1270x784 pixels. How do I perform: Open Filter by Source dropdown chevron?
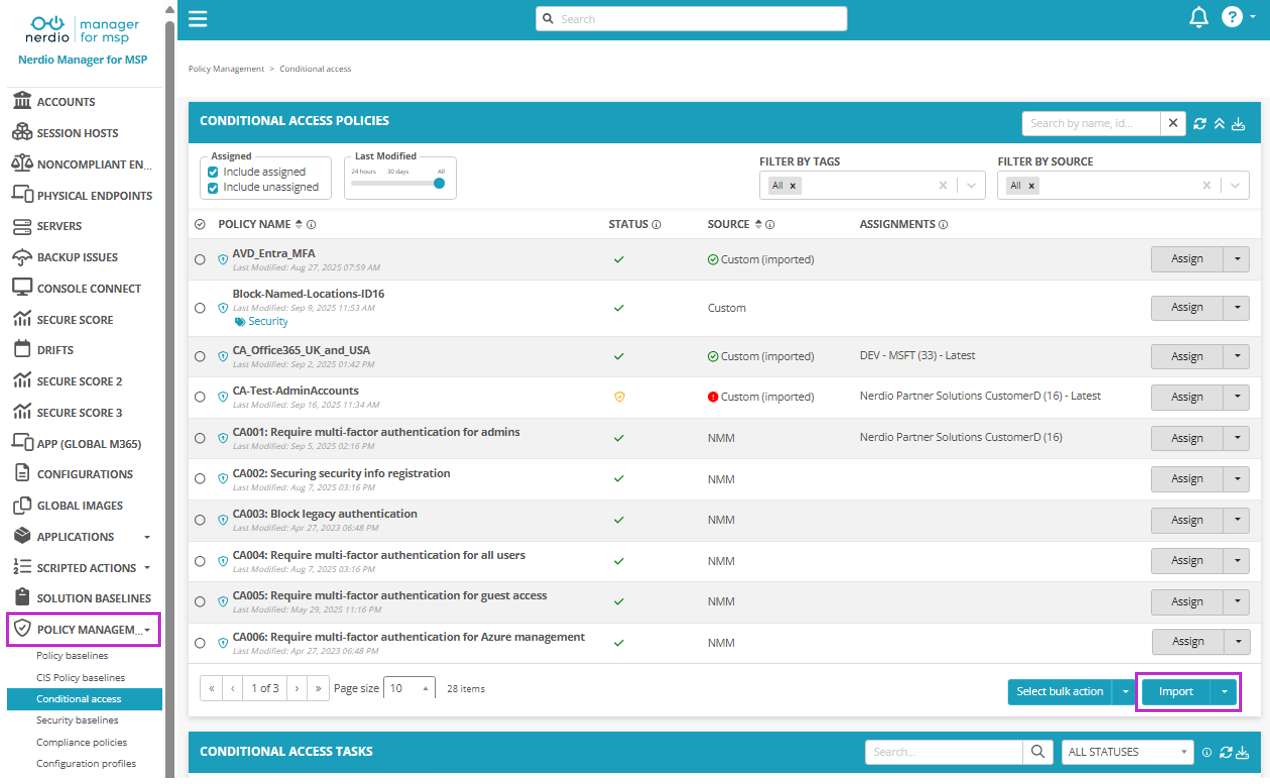click(1235, 185)
